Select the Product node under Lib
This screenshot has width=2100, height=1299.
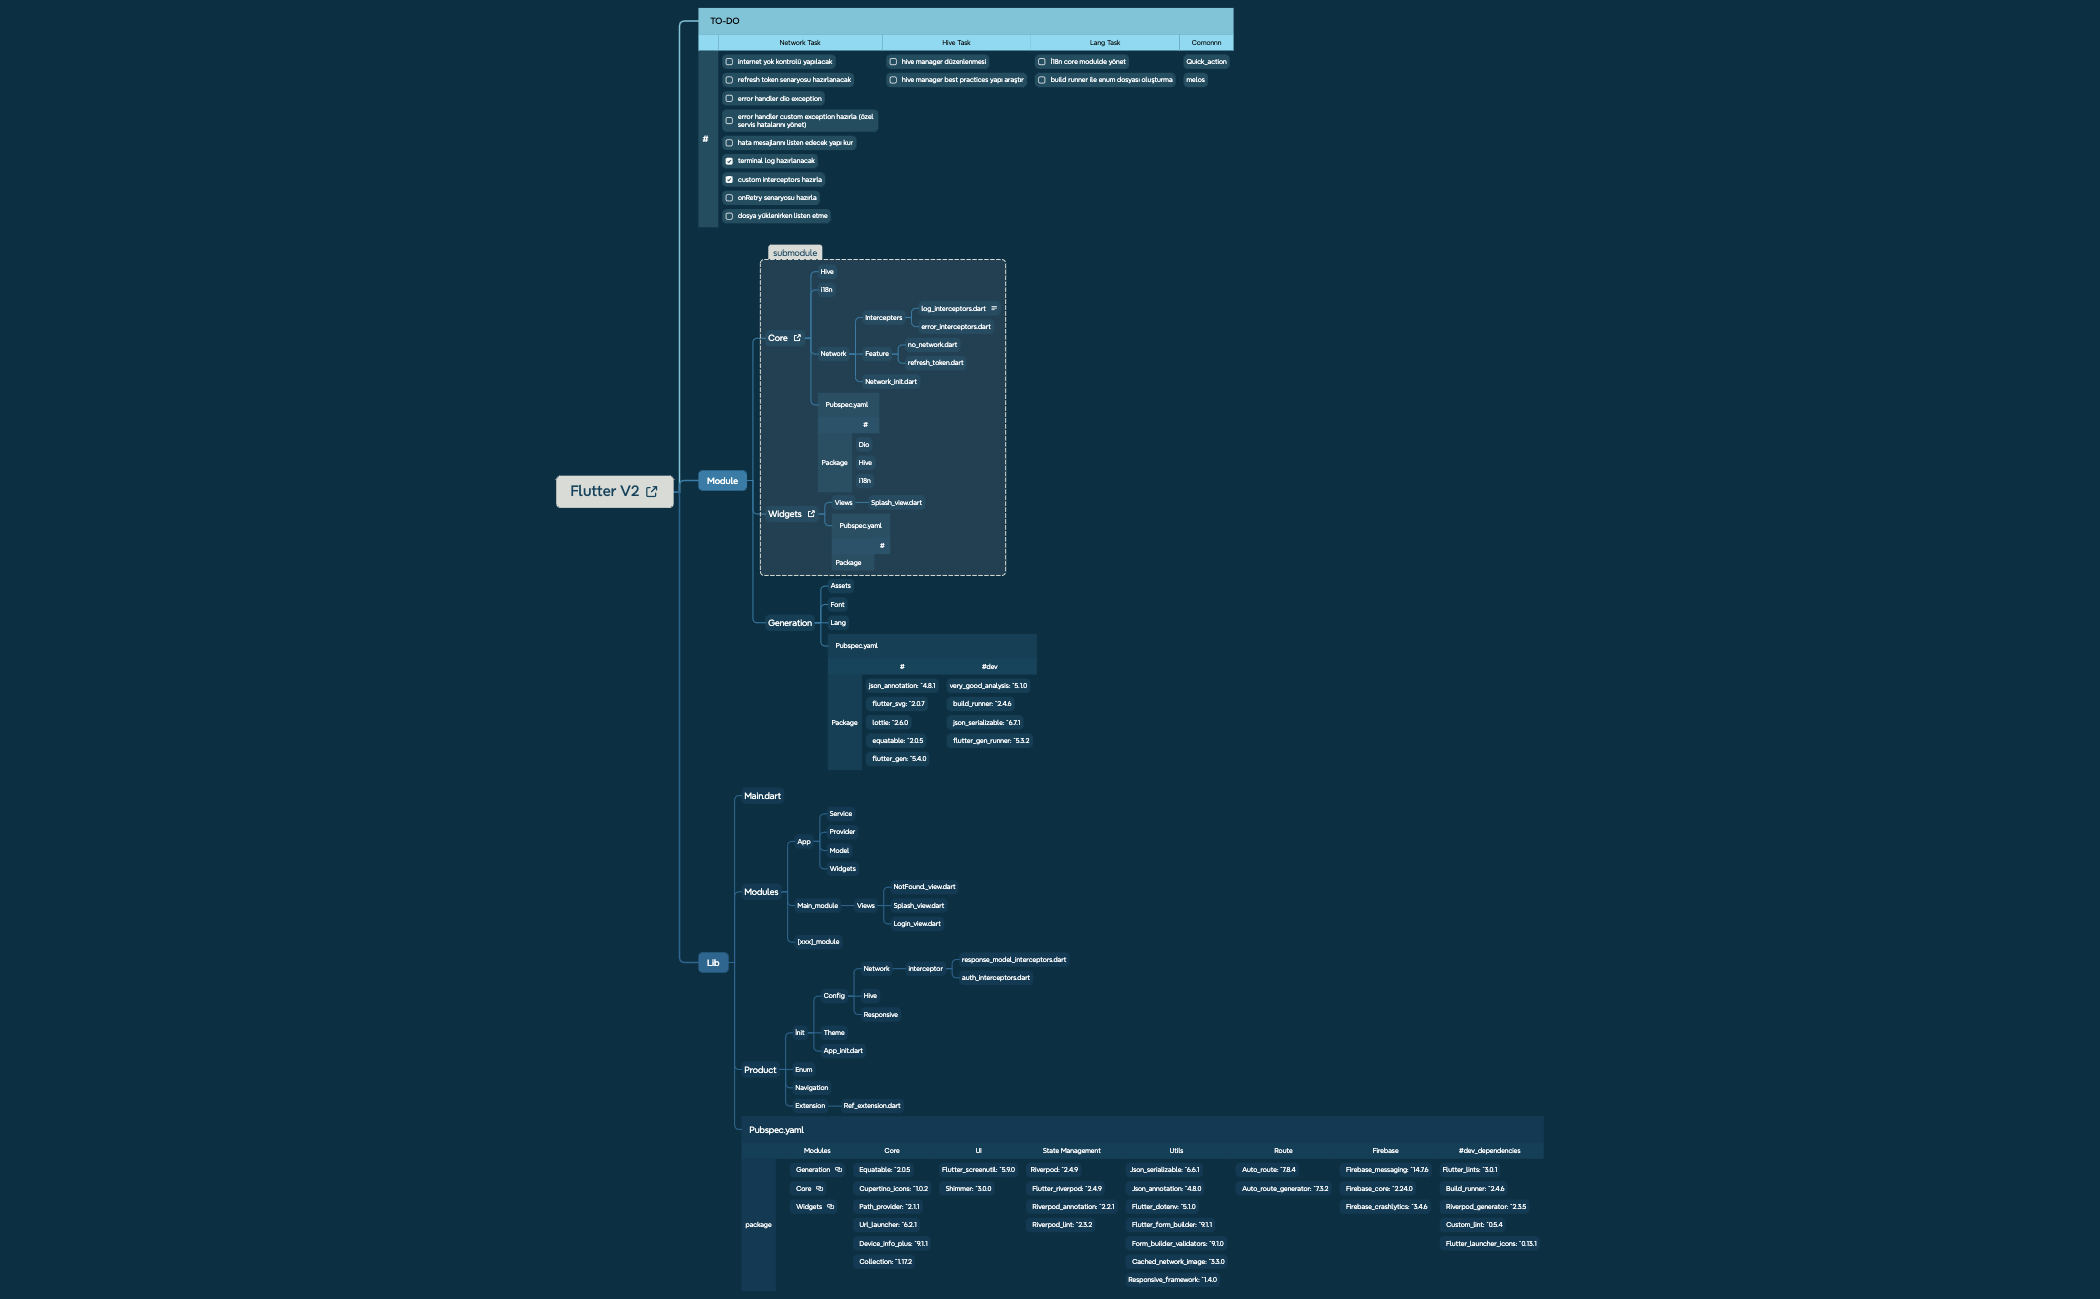760,1070
